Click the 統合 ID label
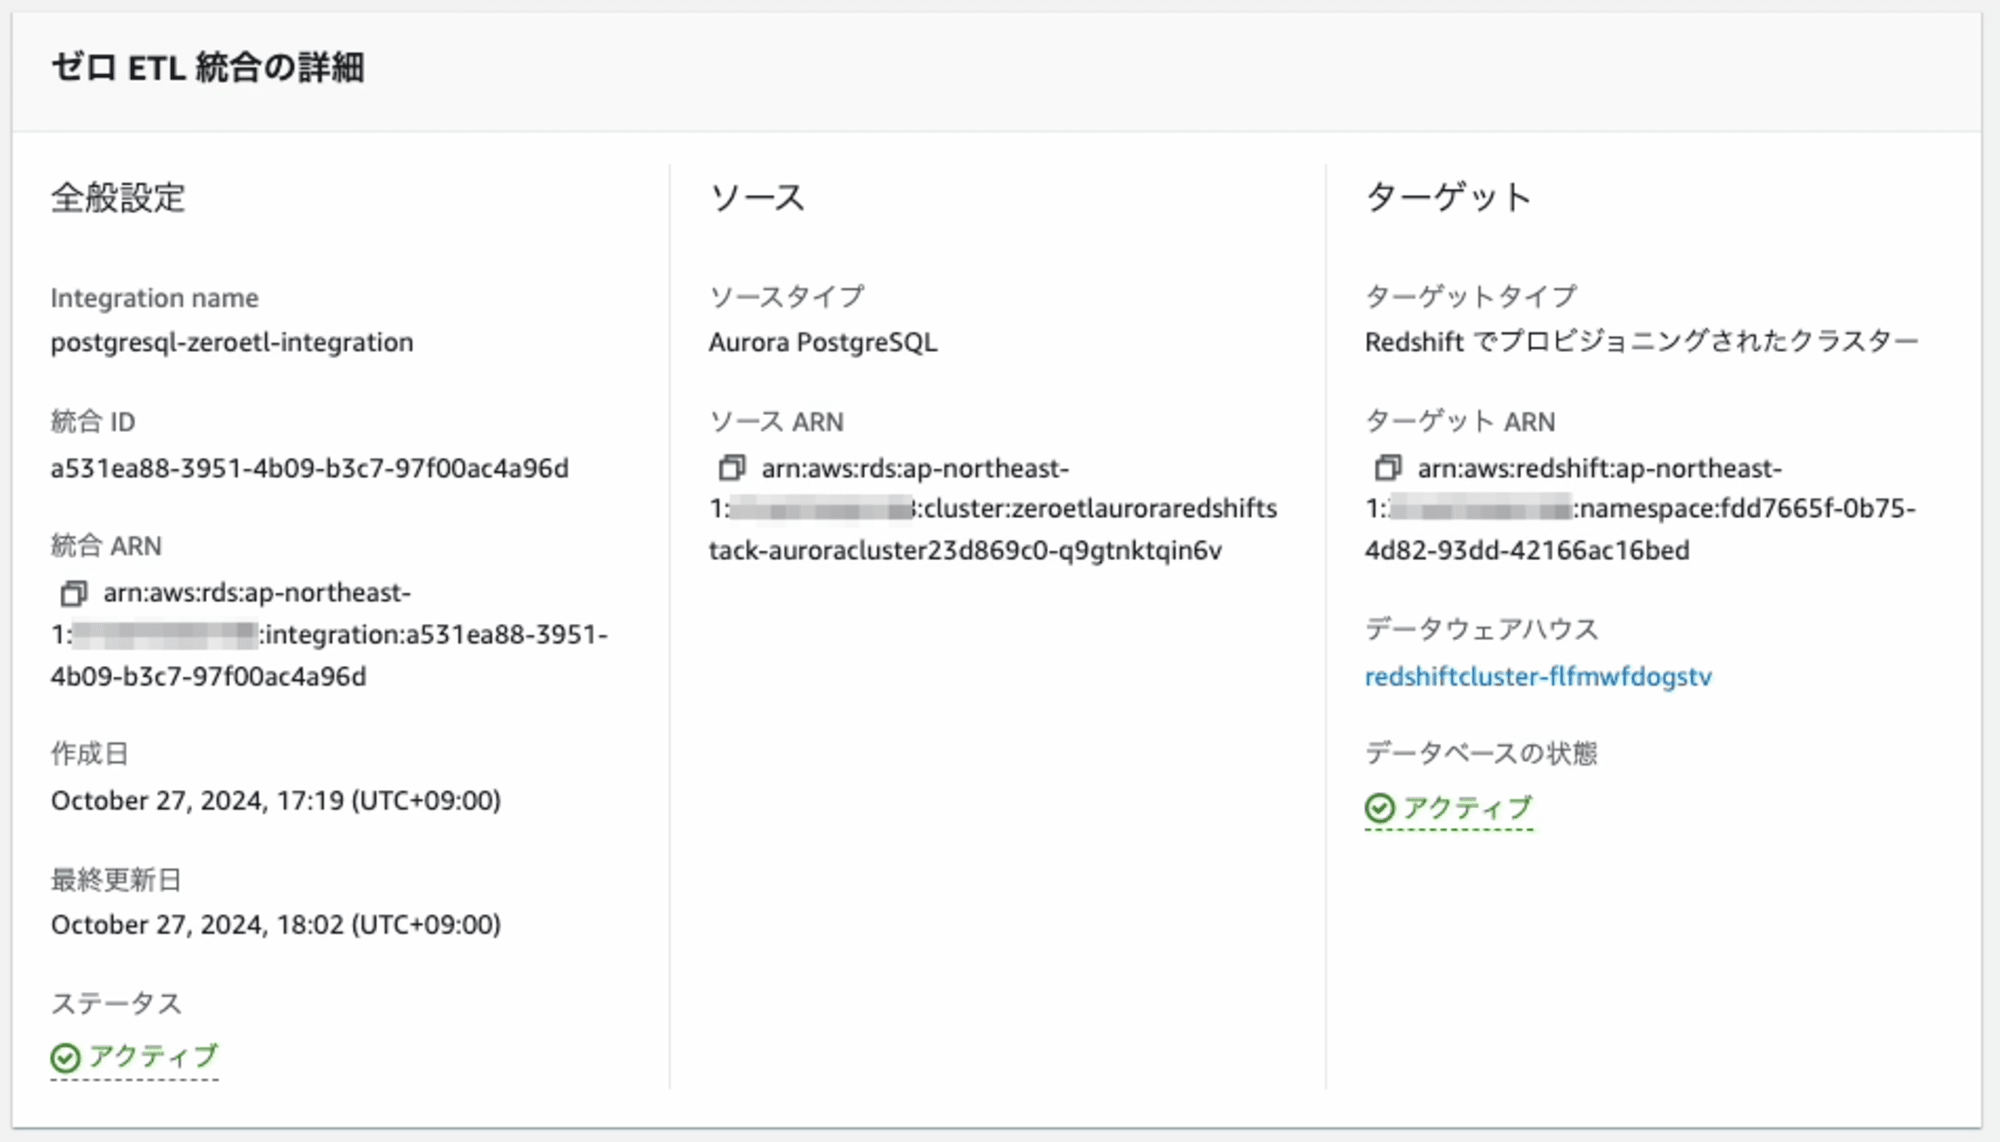This screenshot has width=2000, height=1142. click(93, 422)
